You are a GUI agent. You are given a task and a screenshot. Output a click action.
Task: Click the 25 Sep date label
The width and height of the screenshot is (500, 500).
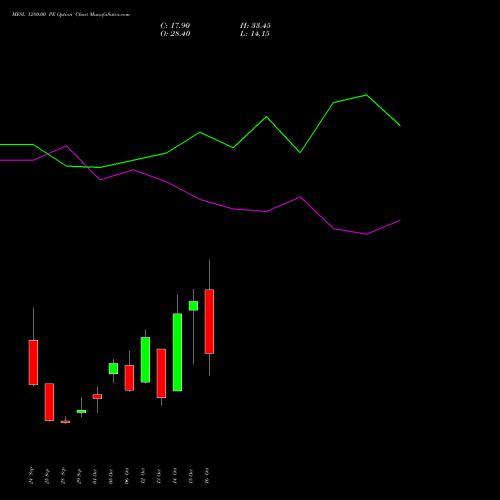tap(47, 476)
